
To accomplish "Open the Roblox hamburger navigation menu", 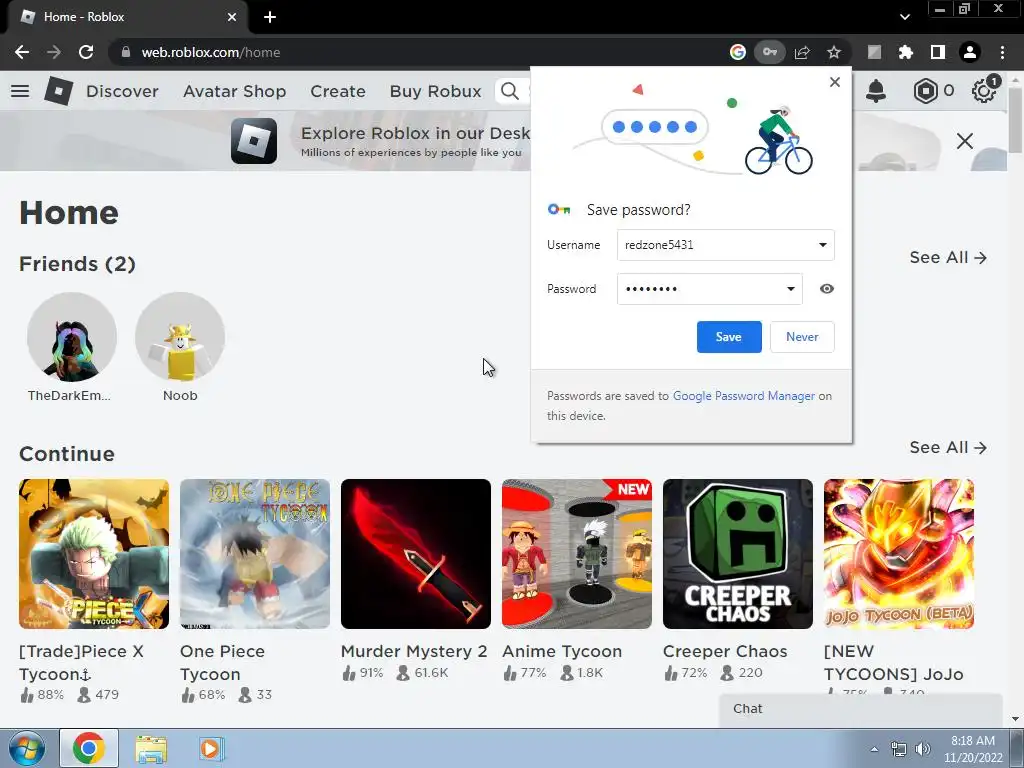I will click(x=20, y=91).
